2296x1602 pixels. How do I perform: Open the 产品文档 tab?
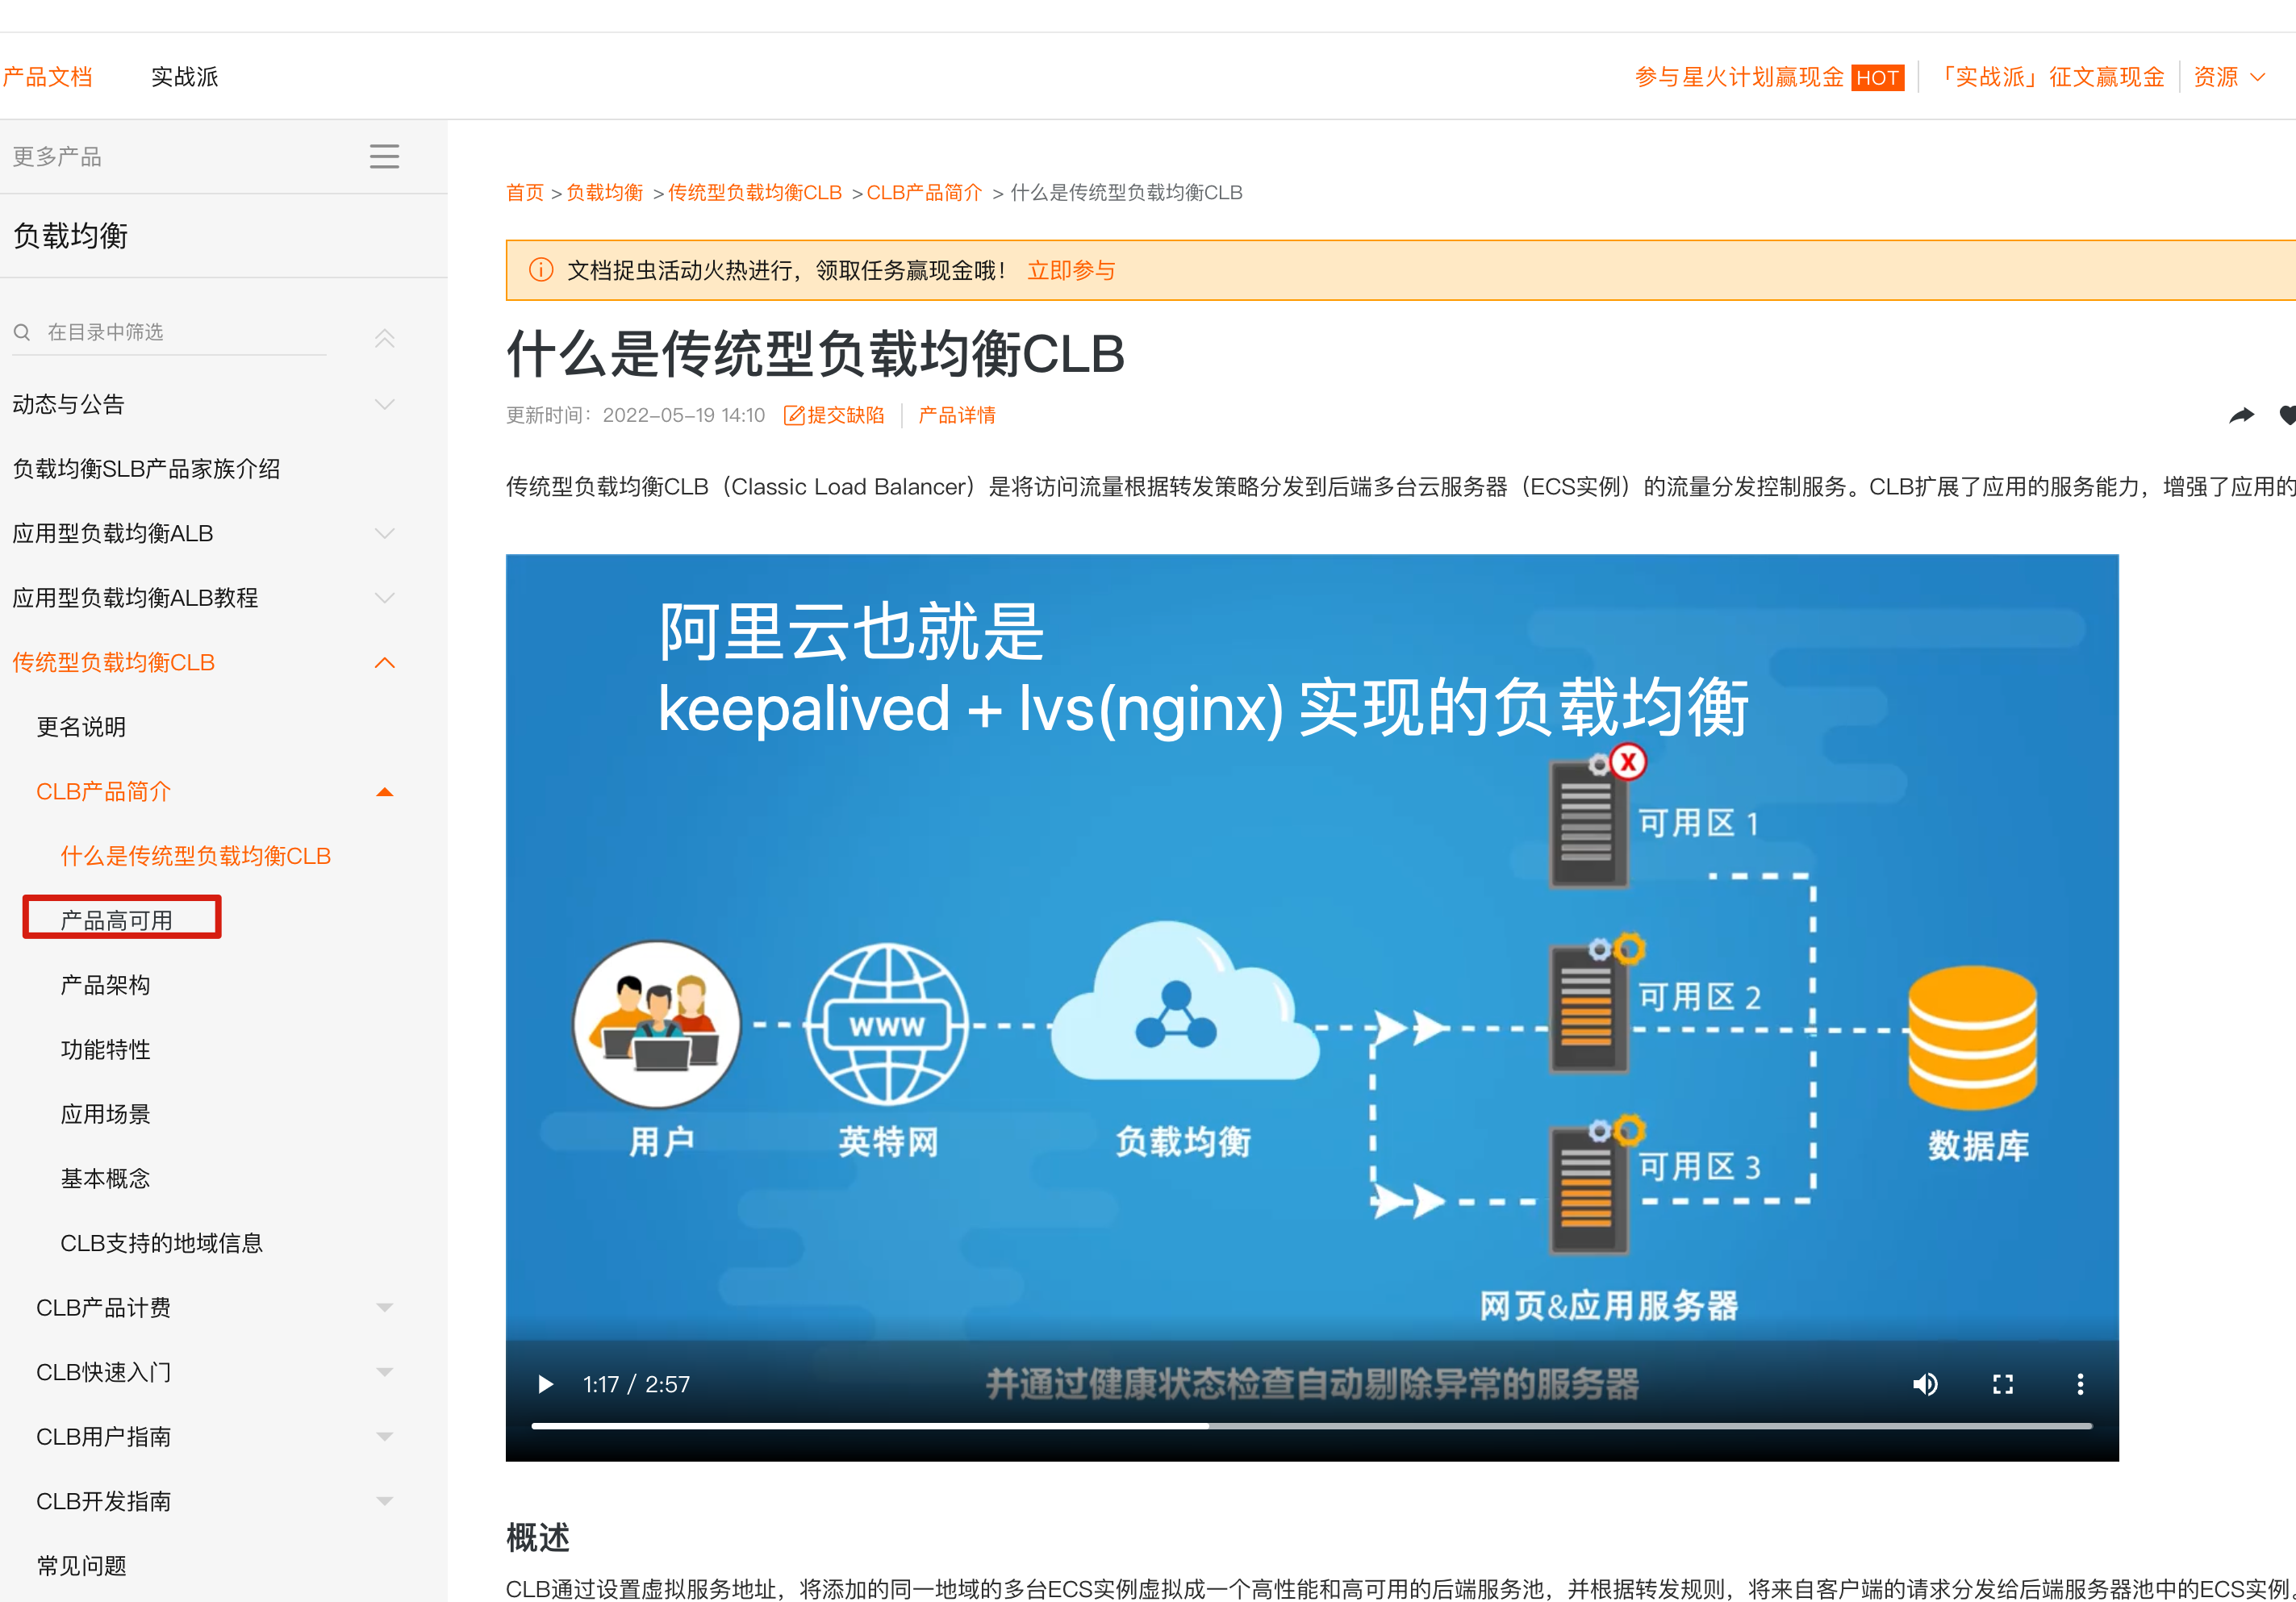click(x=47, y=77)
